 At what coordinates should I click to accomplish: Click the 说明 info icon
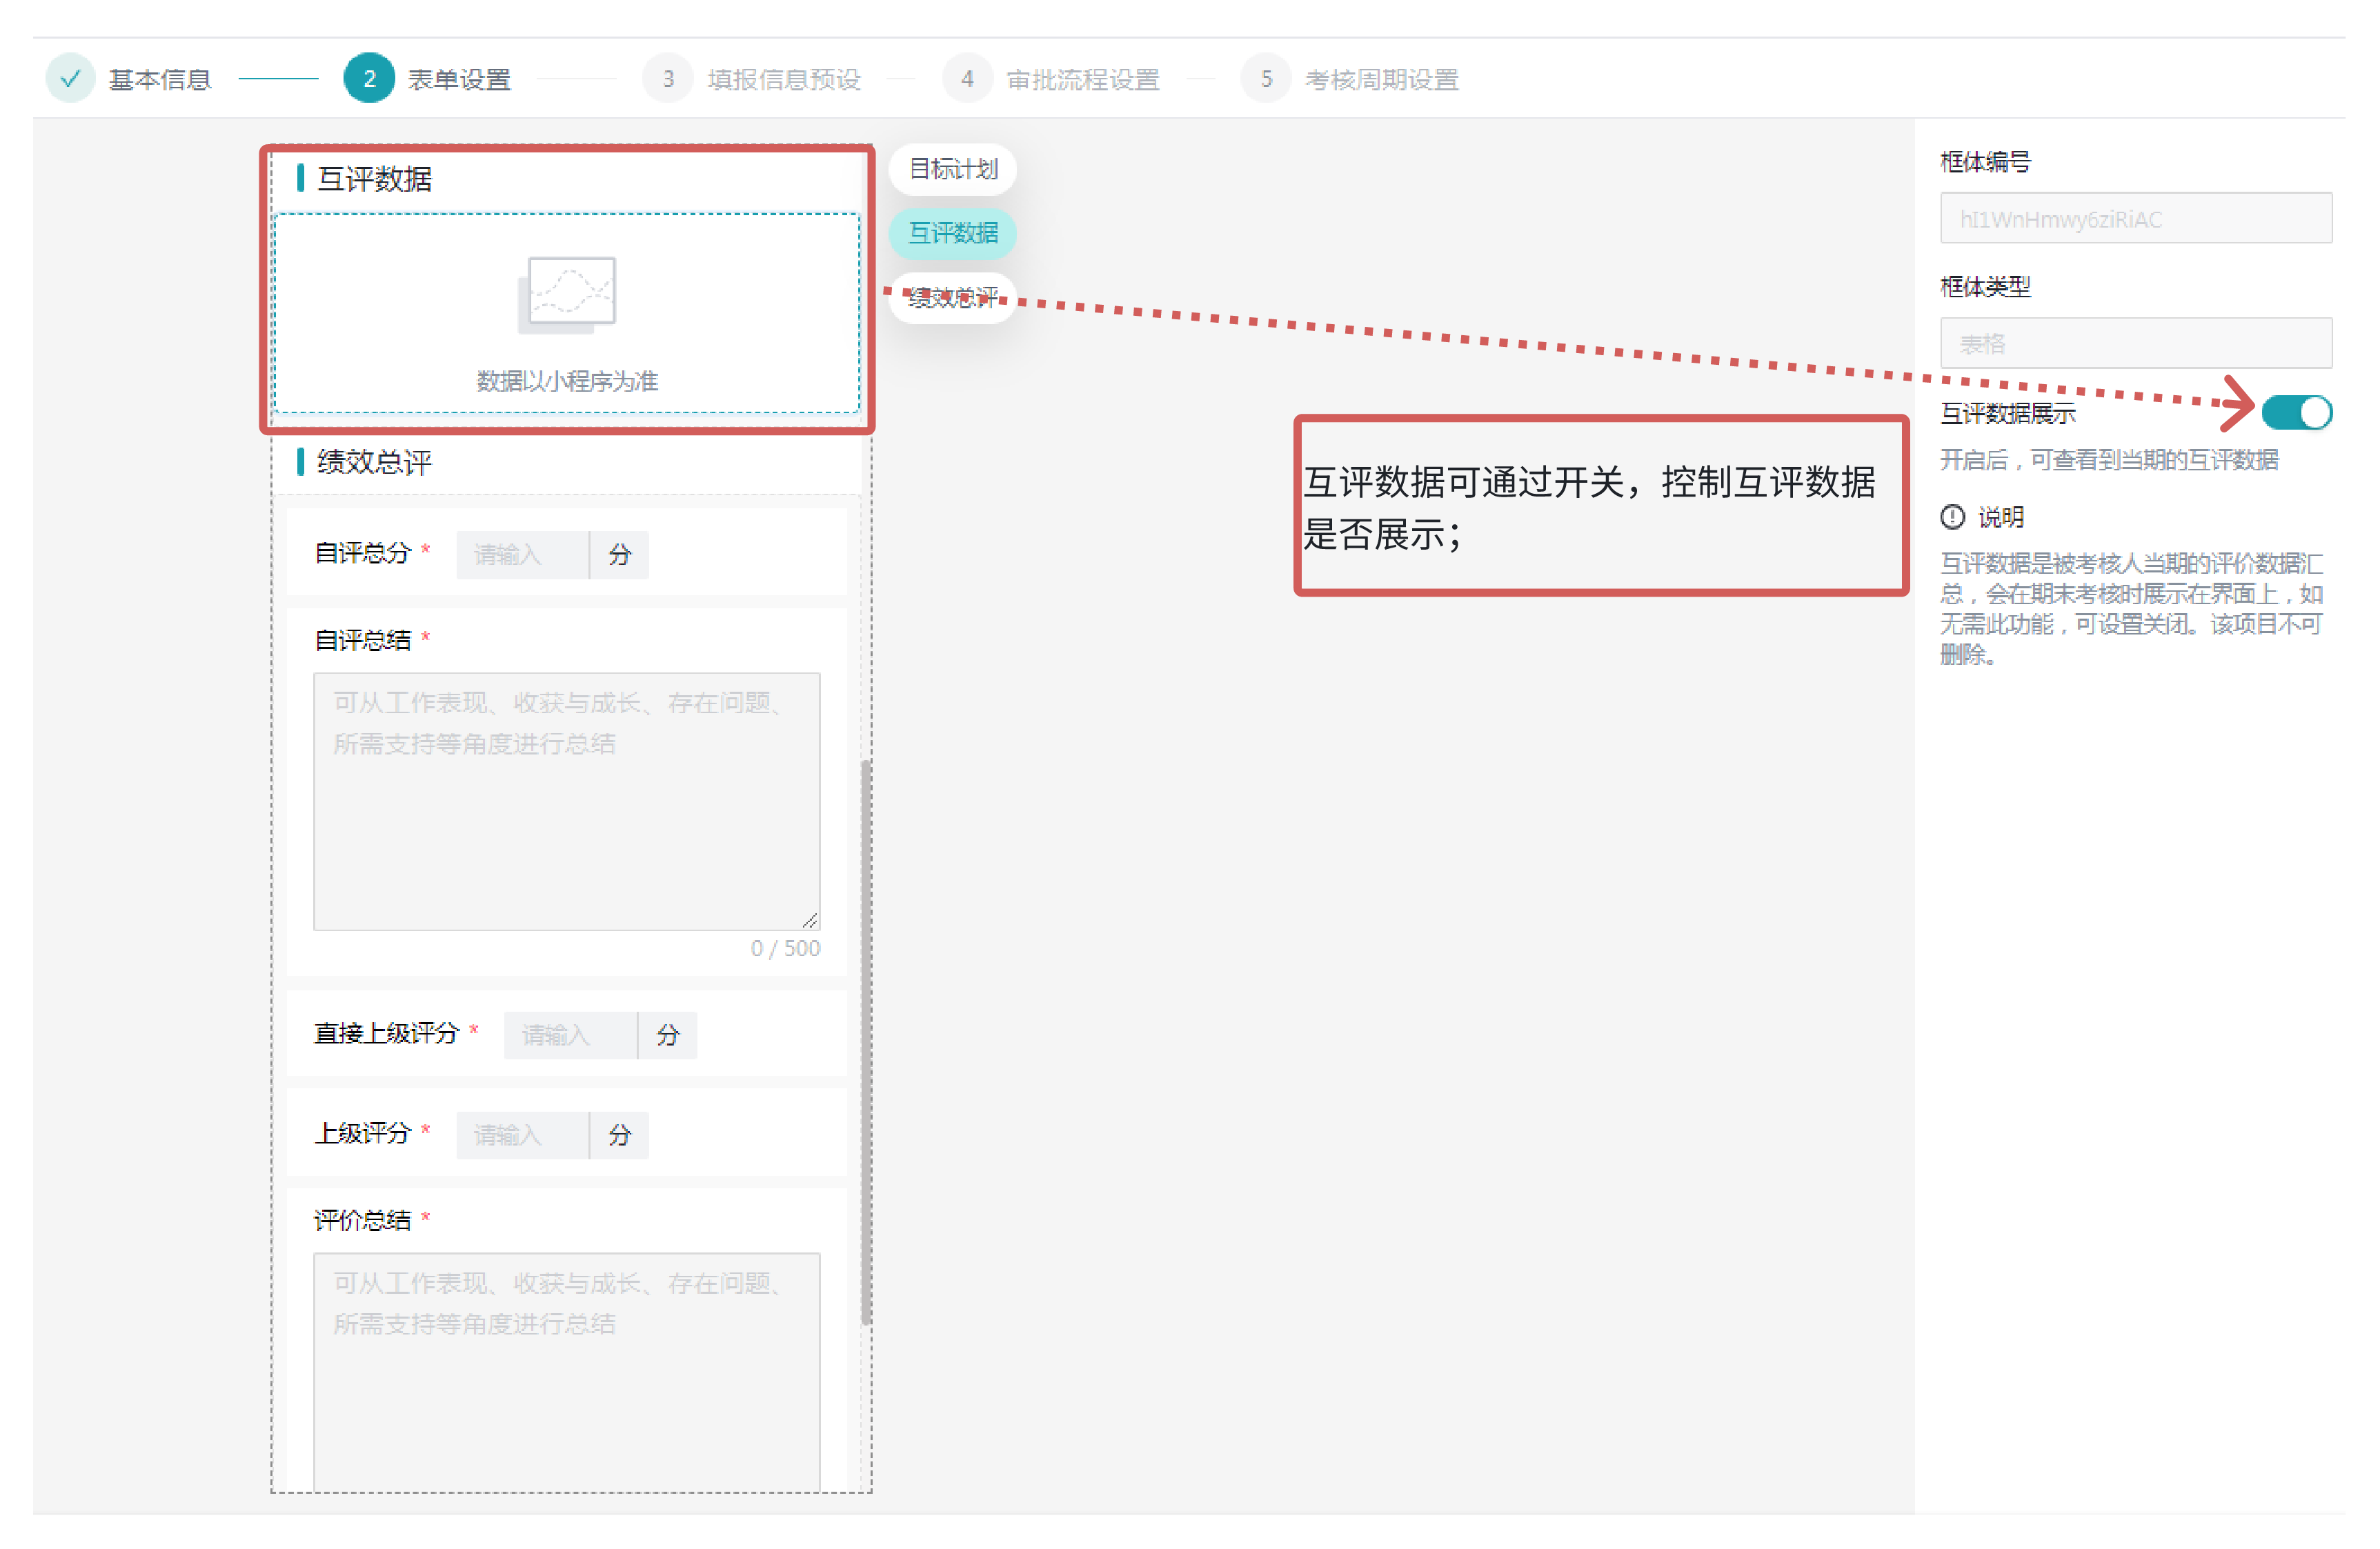tap(1952, 517)
